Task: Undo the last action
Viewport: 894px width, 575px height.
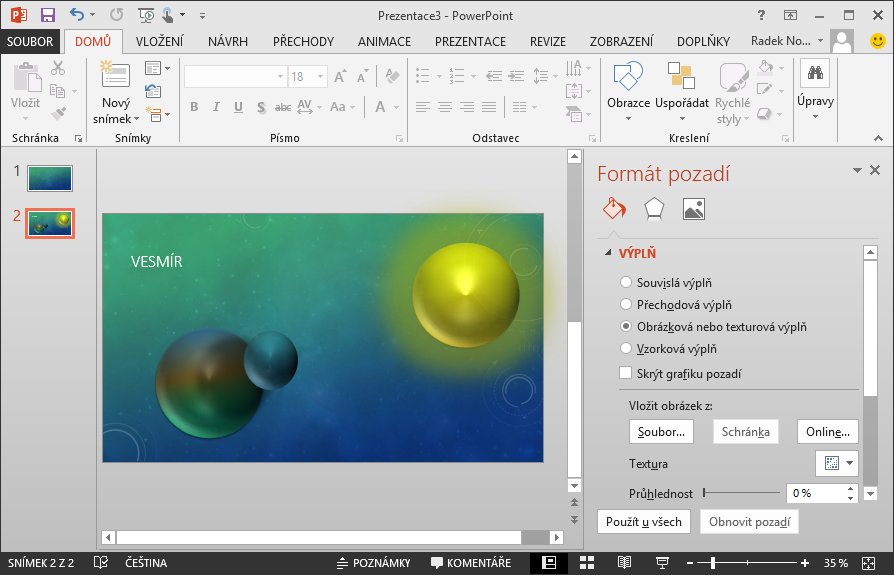Action: pos(76,15)
